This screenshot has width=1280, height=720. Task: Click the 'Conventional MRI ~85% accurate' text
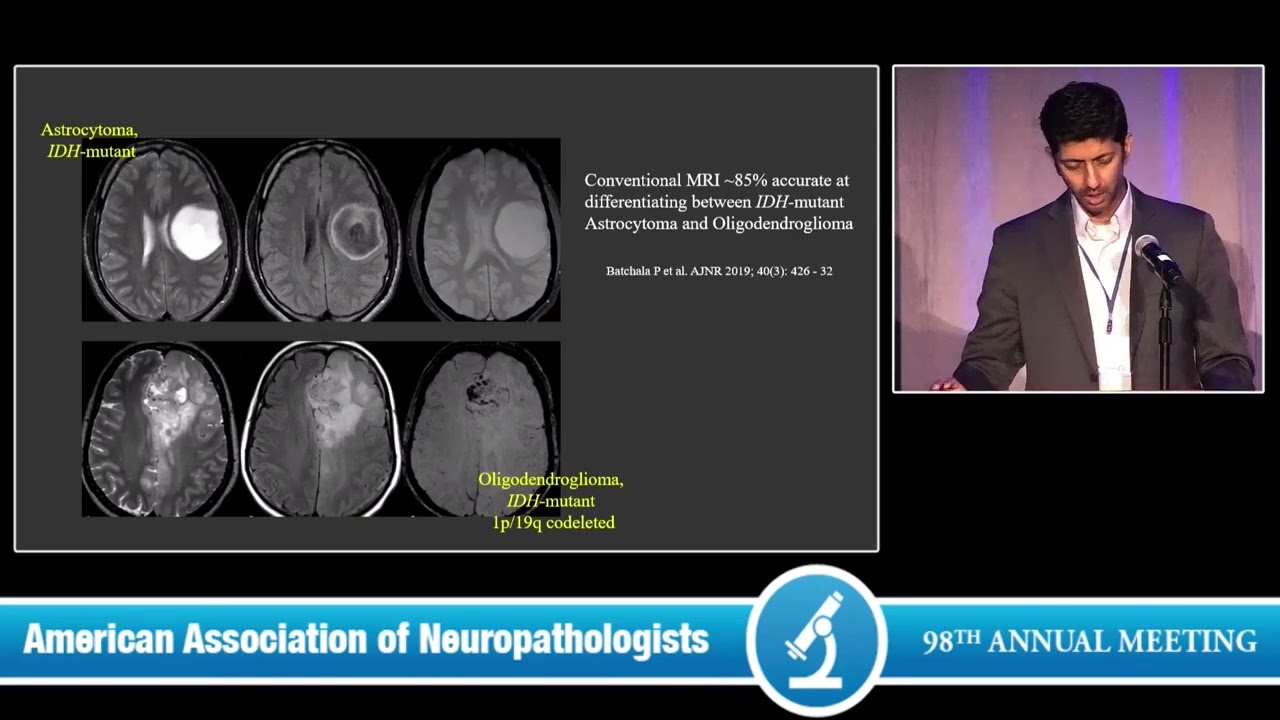pos(718,202)
